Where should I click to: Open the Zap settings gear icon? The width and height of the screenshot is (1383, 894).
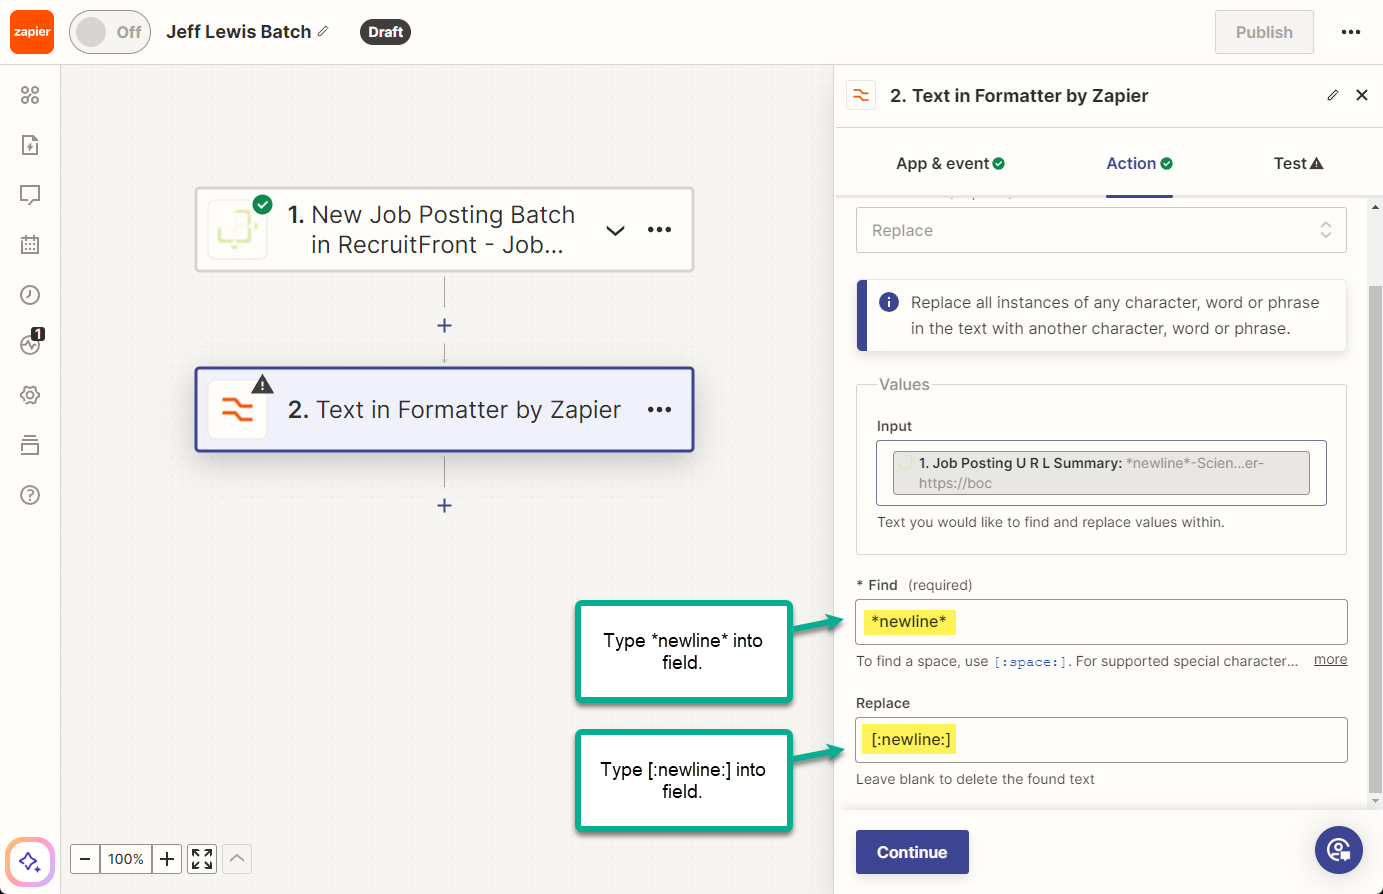pyautogui.click(x=30, y=395)
